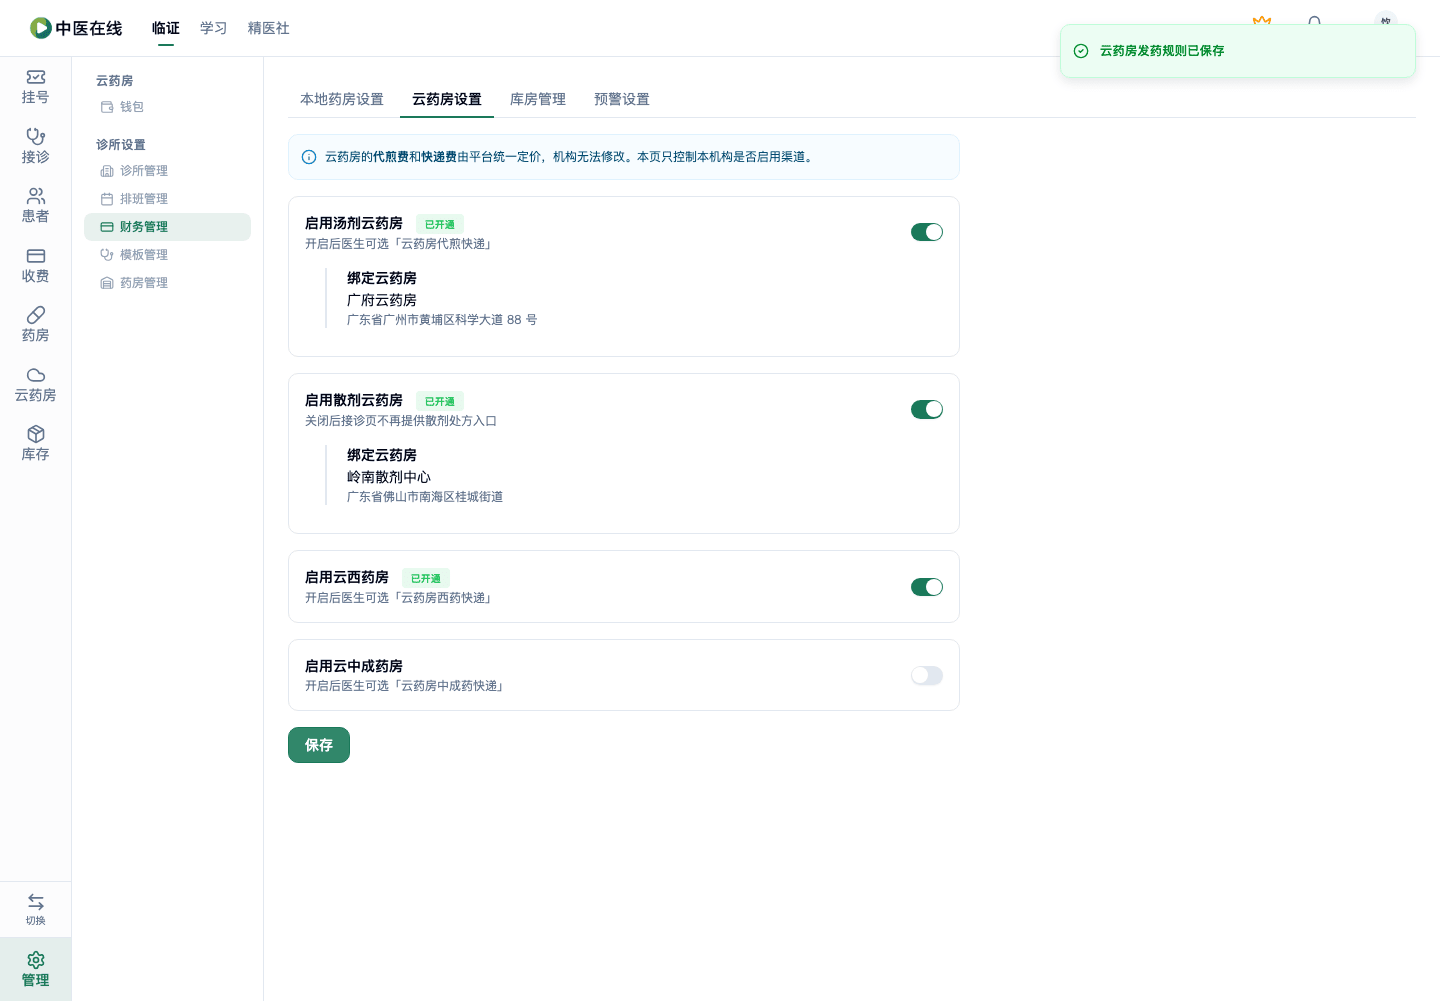The image size is (1440, 1001).
Task: Click the 广府云药房 pharmacy name
Action: (x=382, y=300)
